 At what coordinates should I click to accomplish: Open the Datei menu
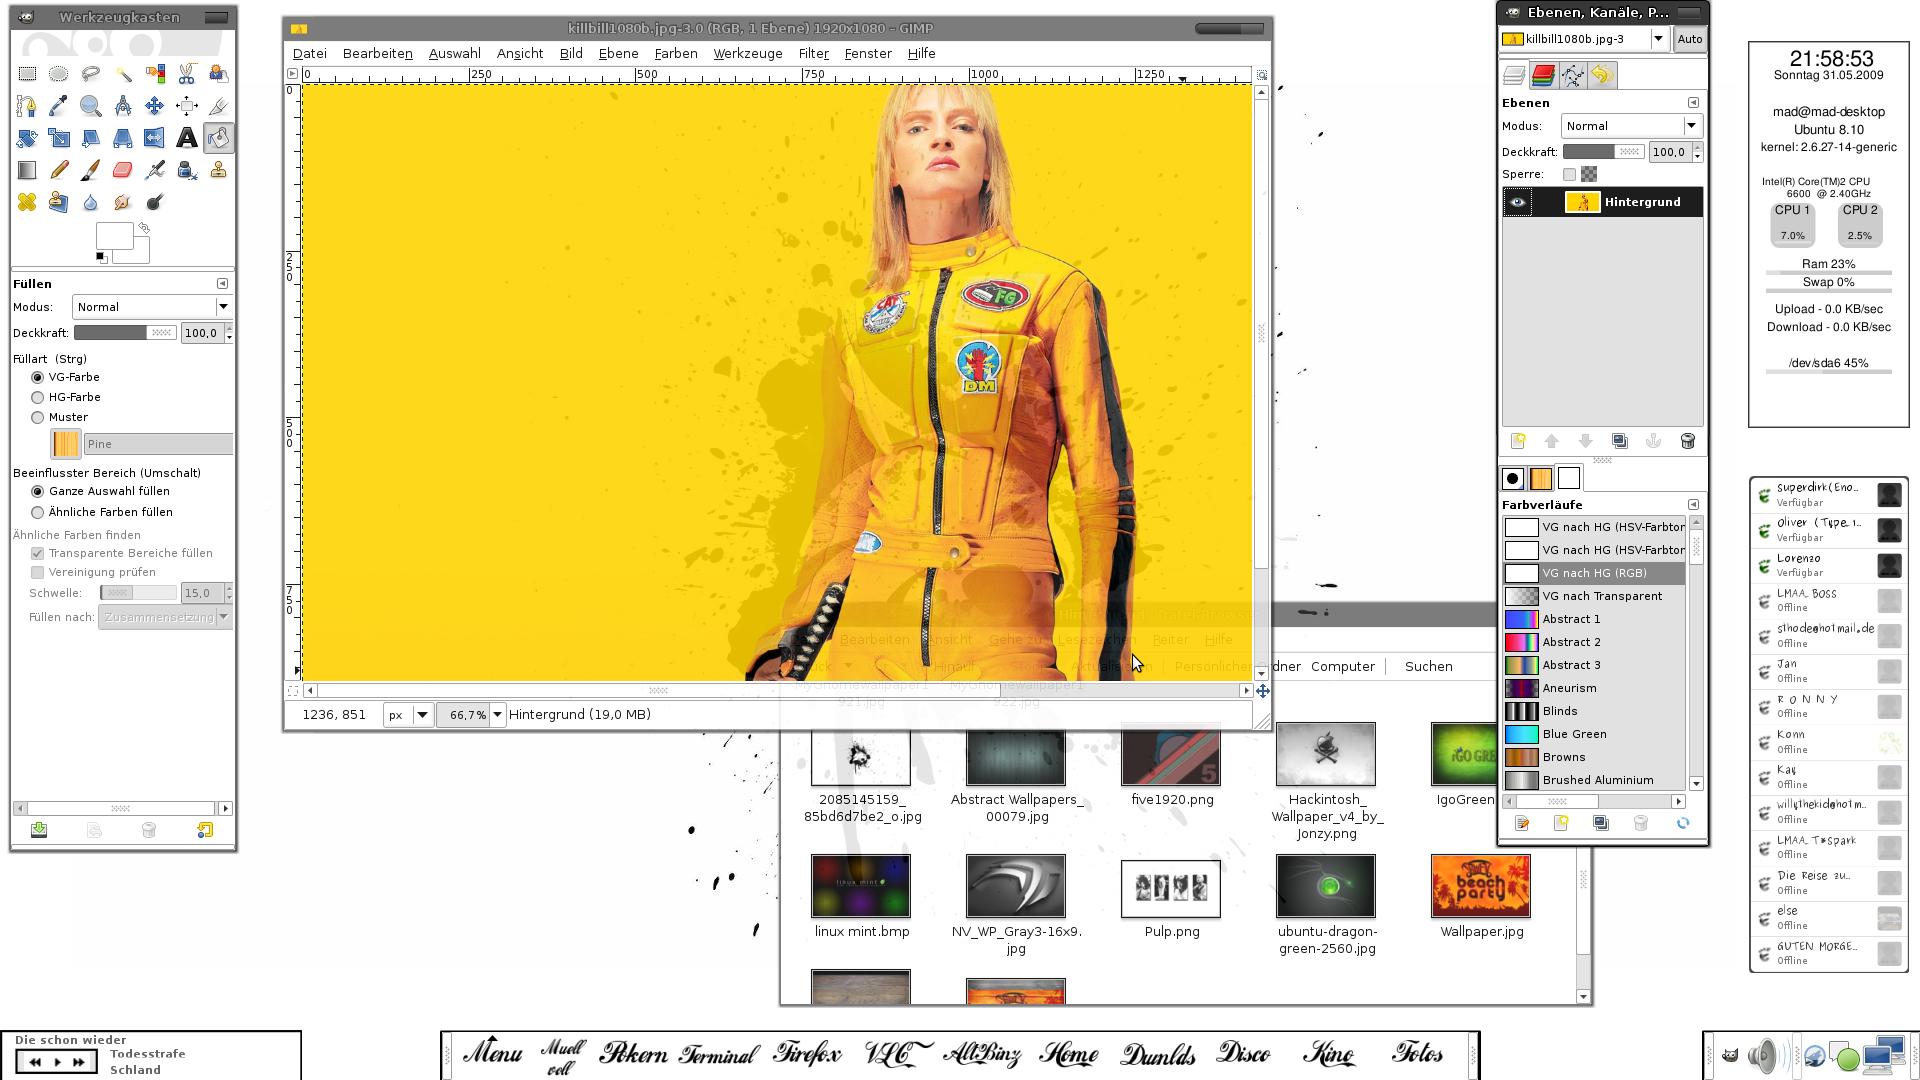309,53
